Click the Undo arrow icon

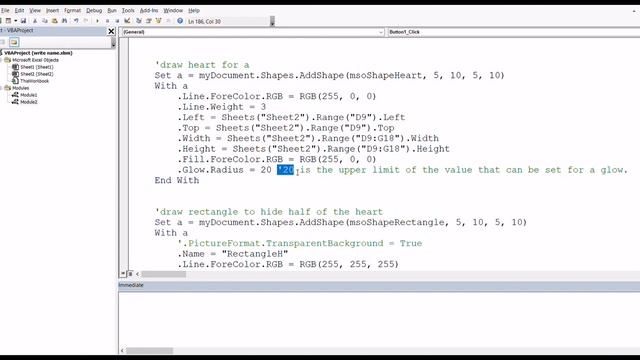pyautogui.click(x=76, y=21)
